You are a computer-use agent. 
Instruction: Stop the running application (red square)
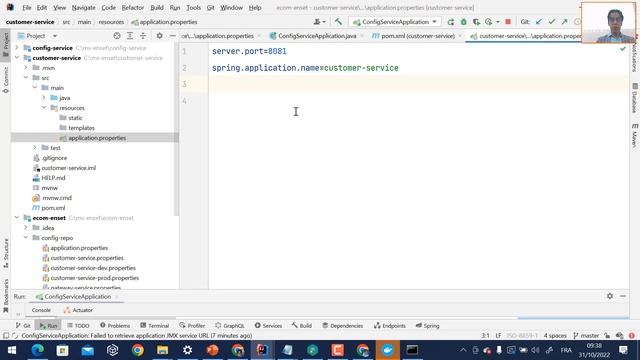[x=508, y=22]
